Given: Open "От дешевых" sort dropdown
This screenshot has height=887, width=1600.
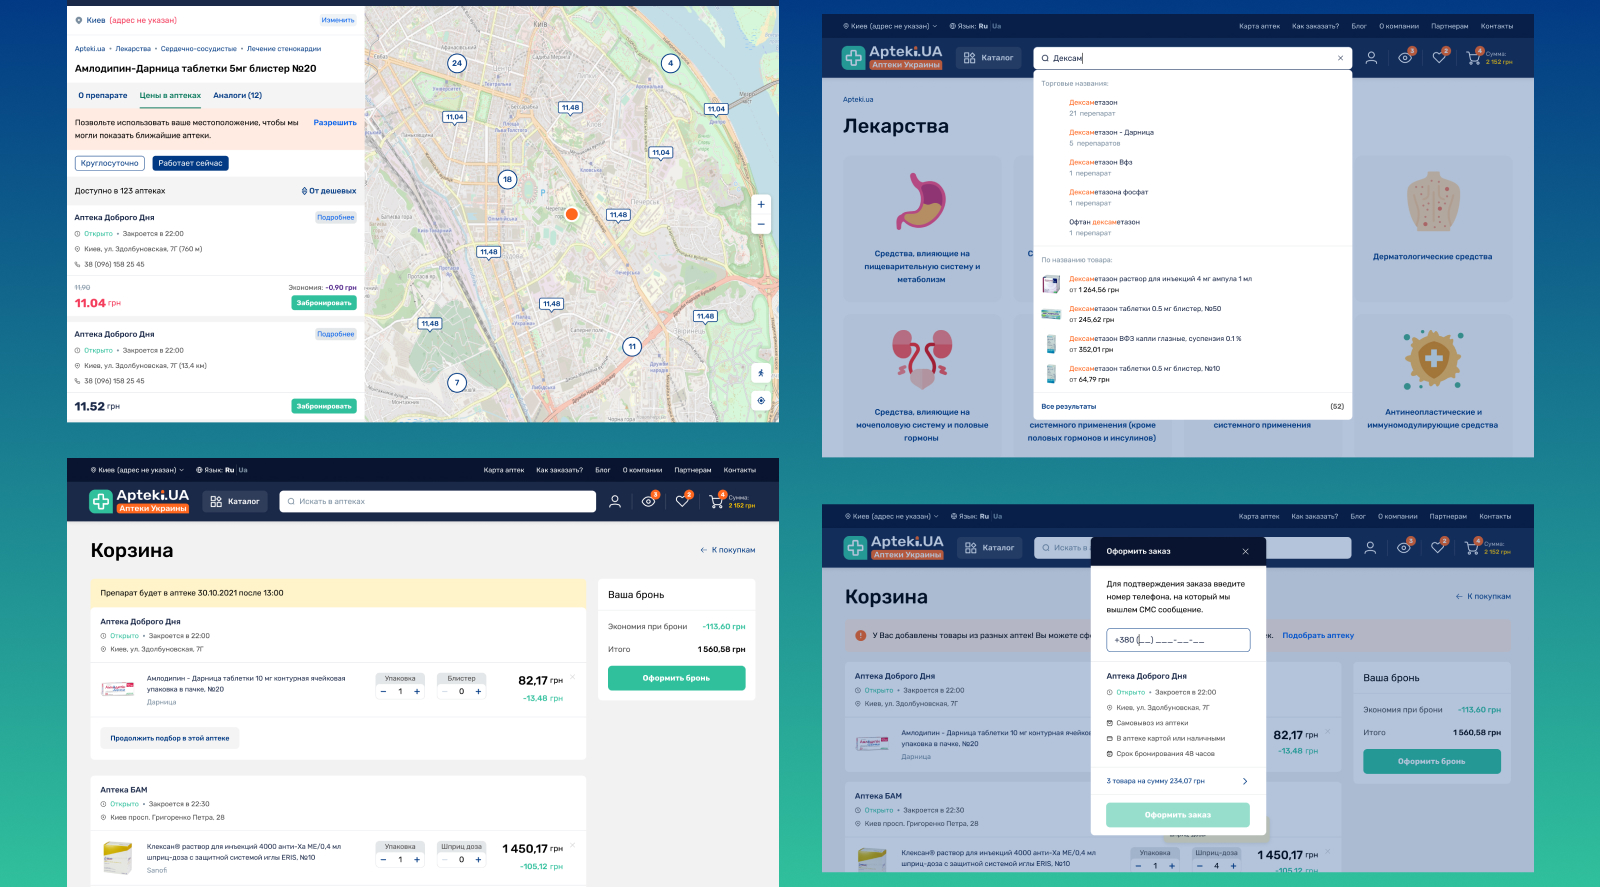Looking at the screenshot, I should tap(329, 191).
